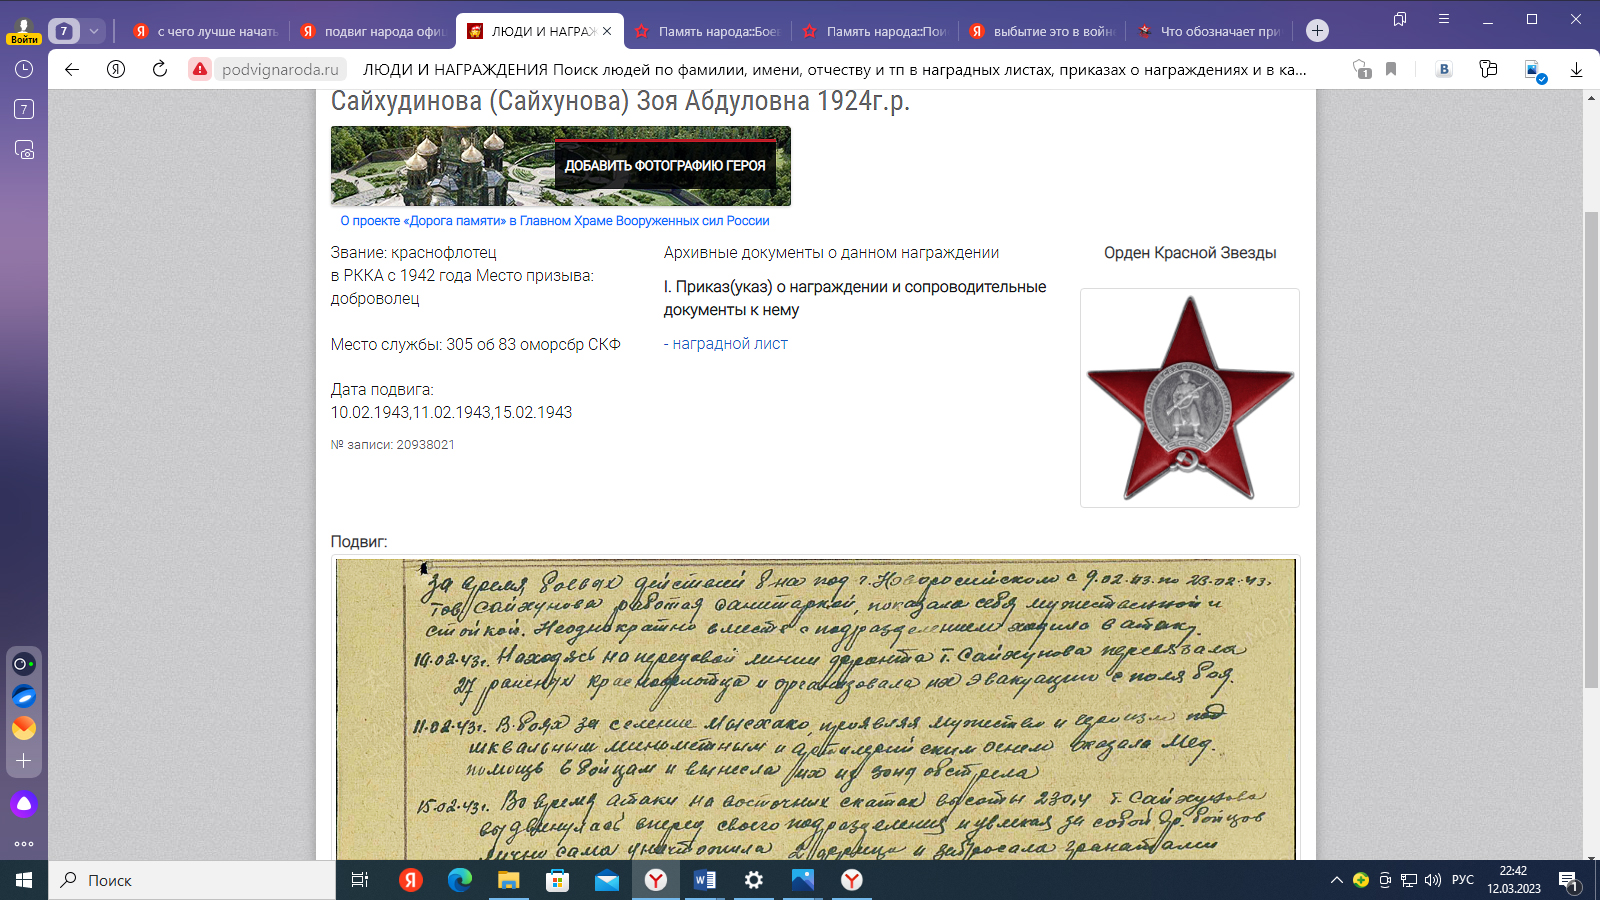Open Photos app from taskbar
The width and height of the screenshot is (1600, 900).
803,880
